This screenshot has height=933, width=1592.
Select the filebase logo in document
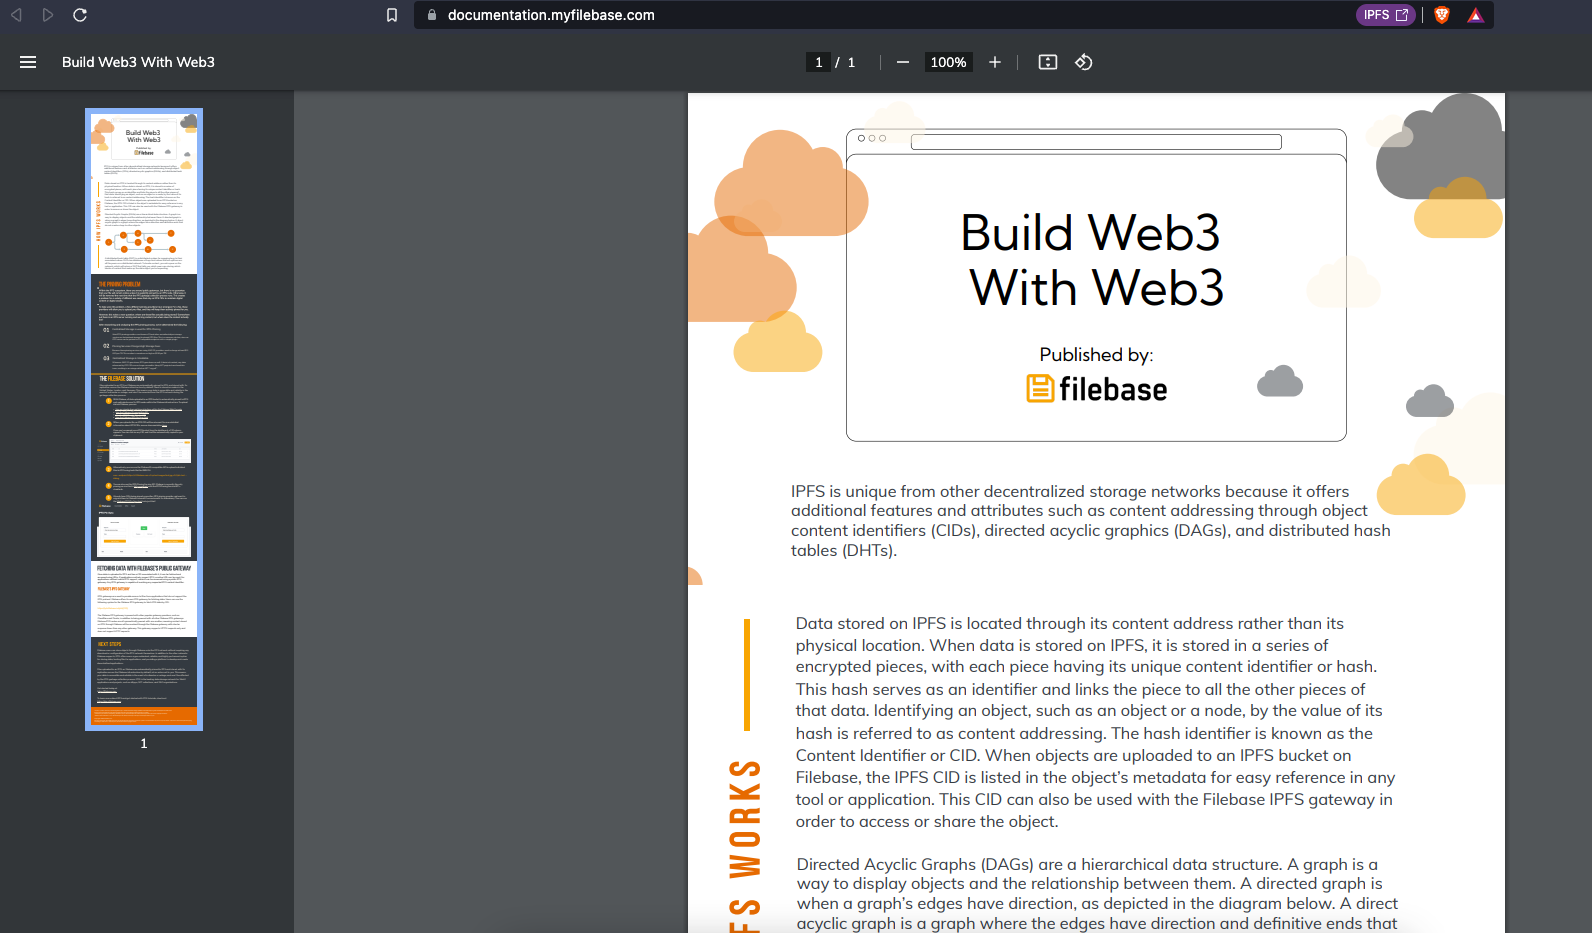(x=1097, y=389)
